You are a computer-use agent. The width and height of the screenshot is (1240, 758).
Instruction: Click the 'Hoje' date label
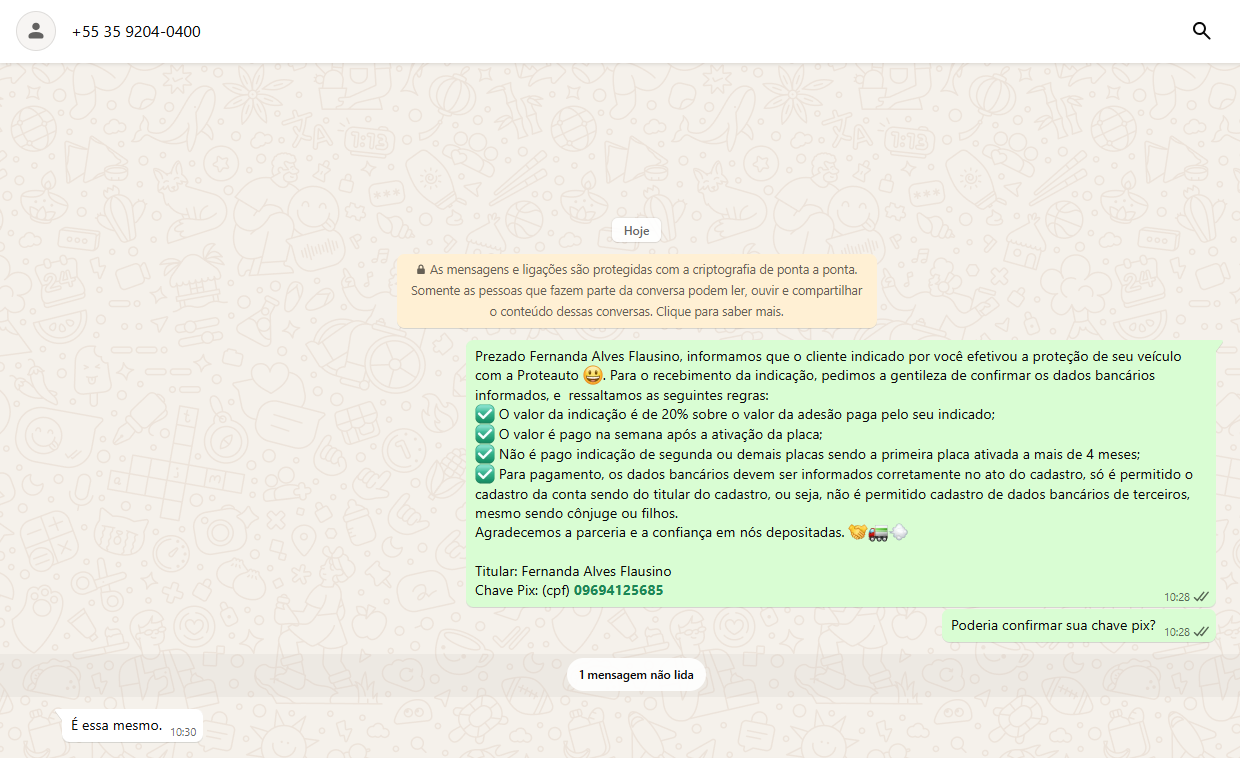tap(636, 231)
